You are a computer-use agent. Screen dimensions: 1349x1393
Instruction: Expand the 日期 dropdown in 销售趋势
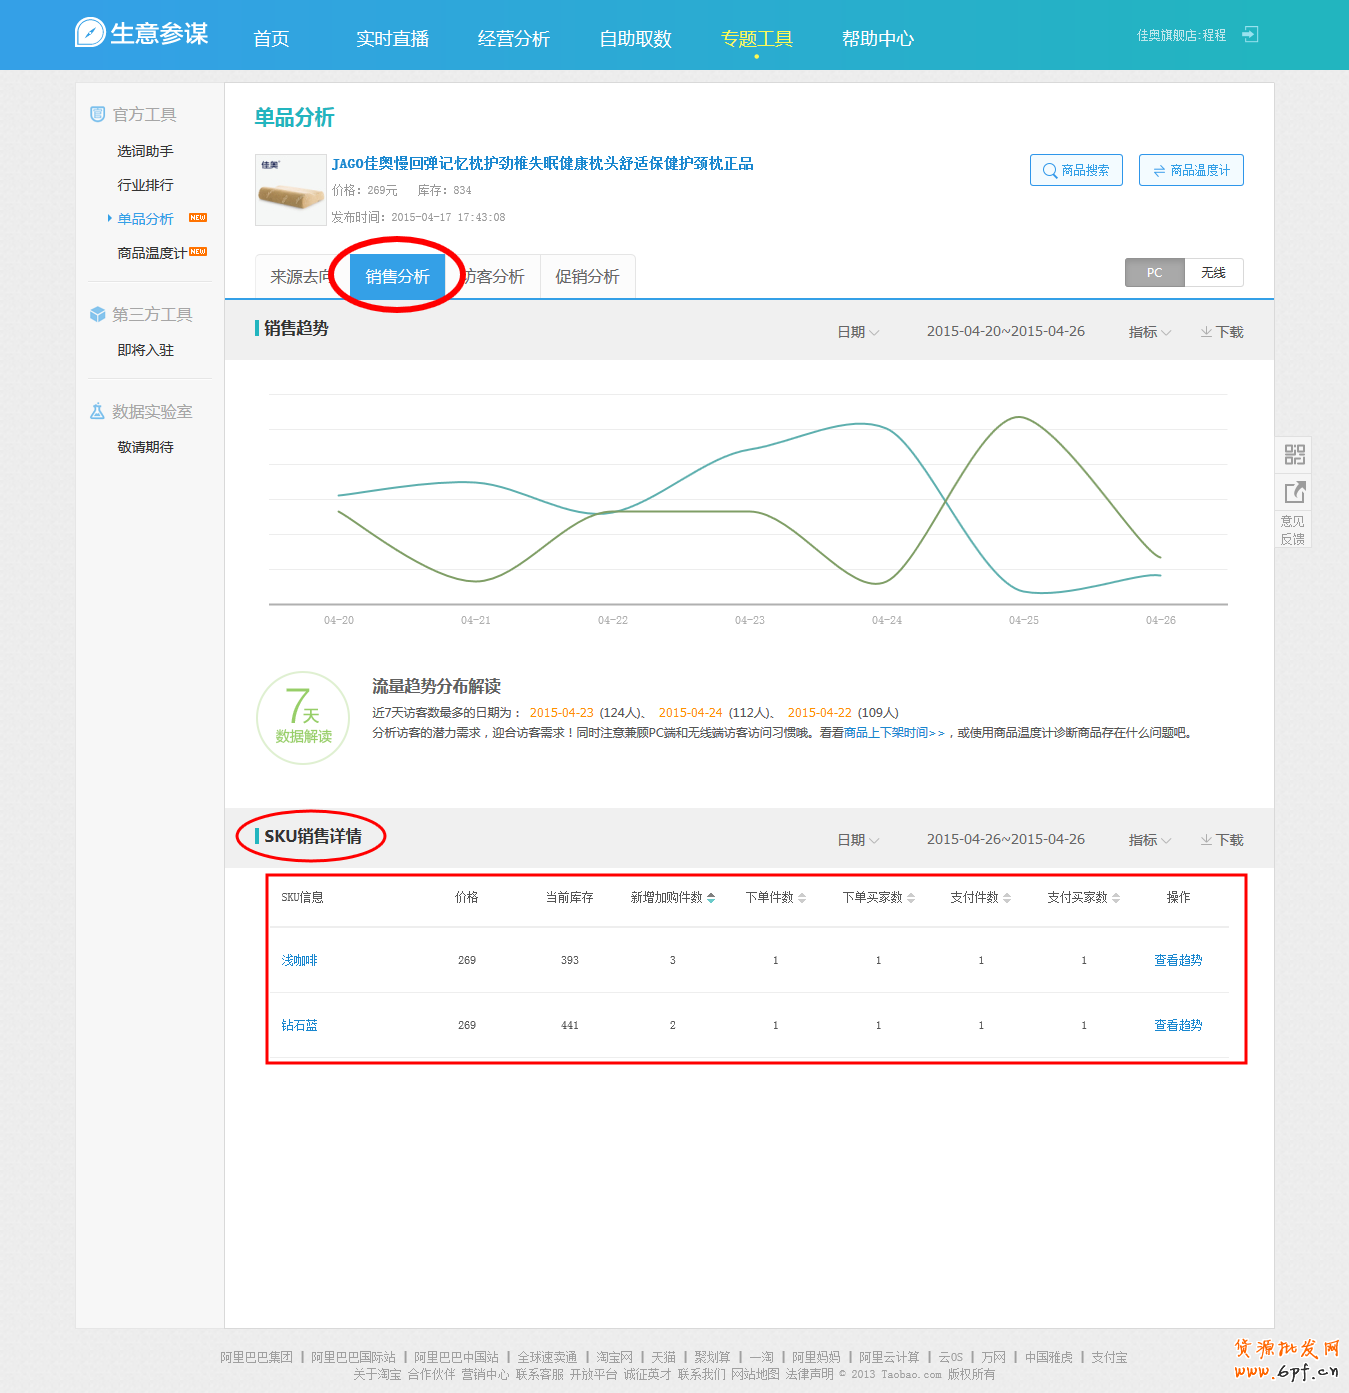pos(858,332)
